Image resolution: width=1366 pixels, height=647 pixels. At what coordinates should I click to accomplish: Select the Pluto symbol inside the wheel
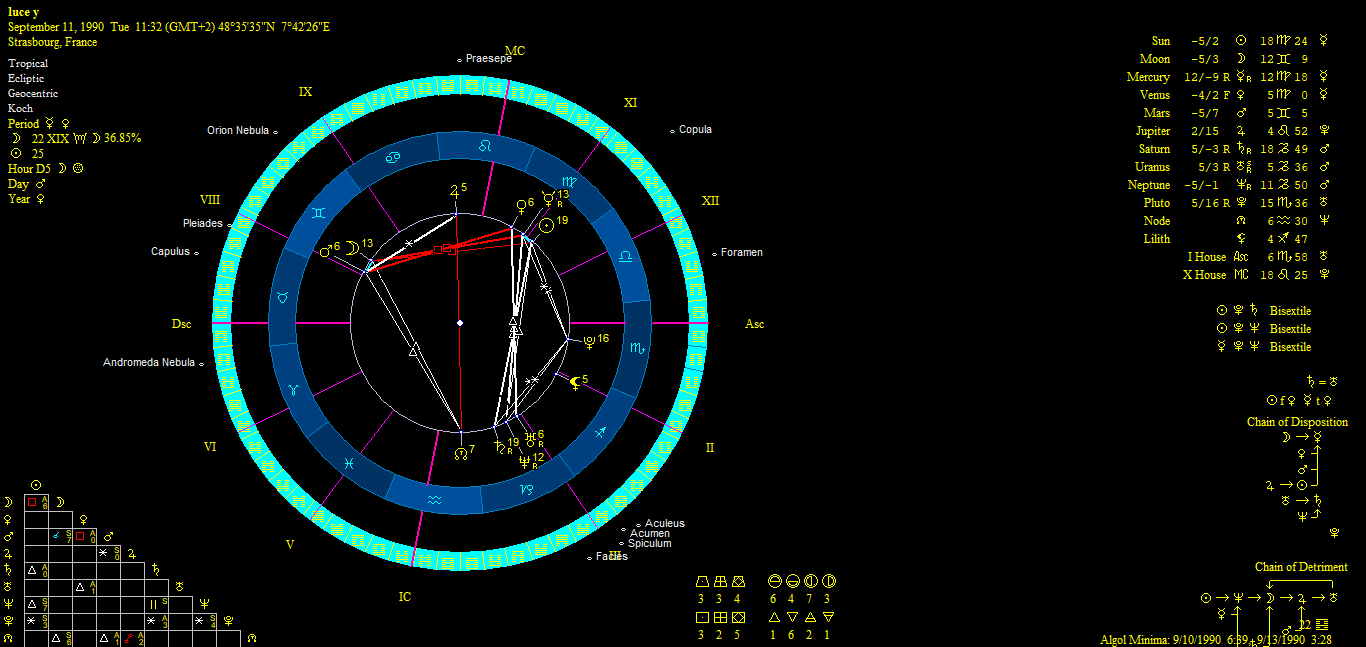pyautogui.click(x=589, y=340)
